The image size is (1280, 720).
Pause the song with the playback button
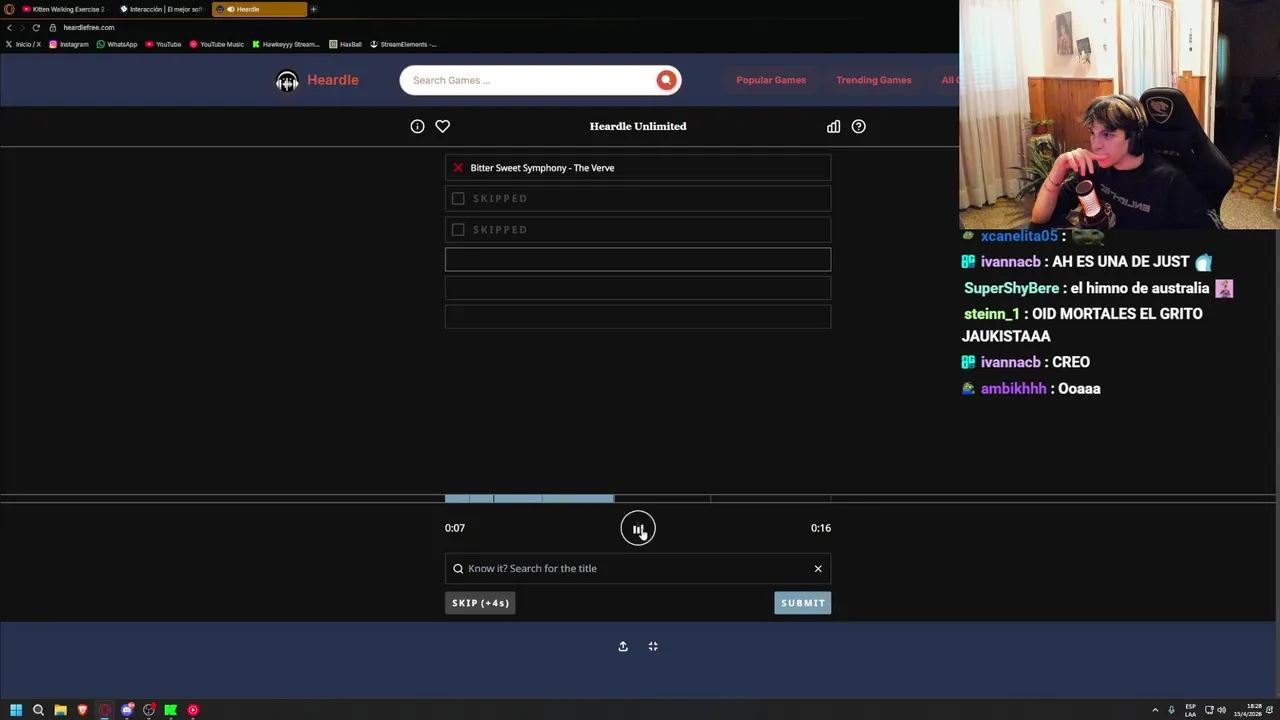638,528
